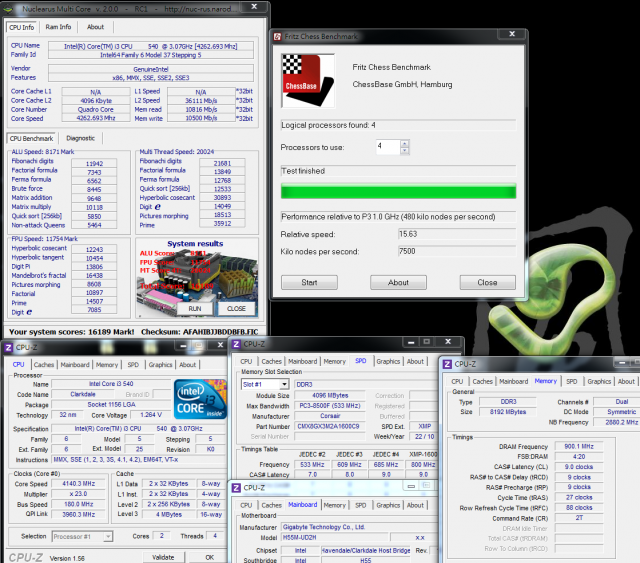This screenshot has width=640, height=563.
Task: Select the CPU Info tab in Nuclearus
Action: (x=22, y=27)
